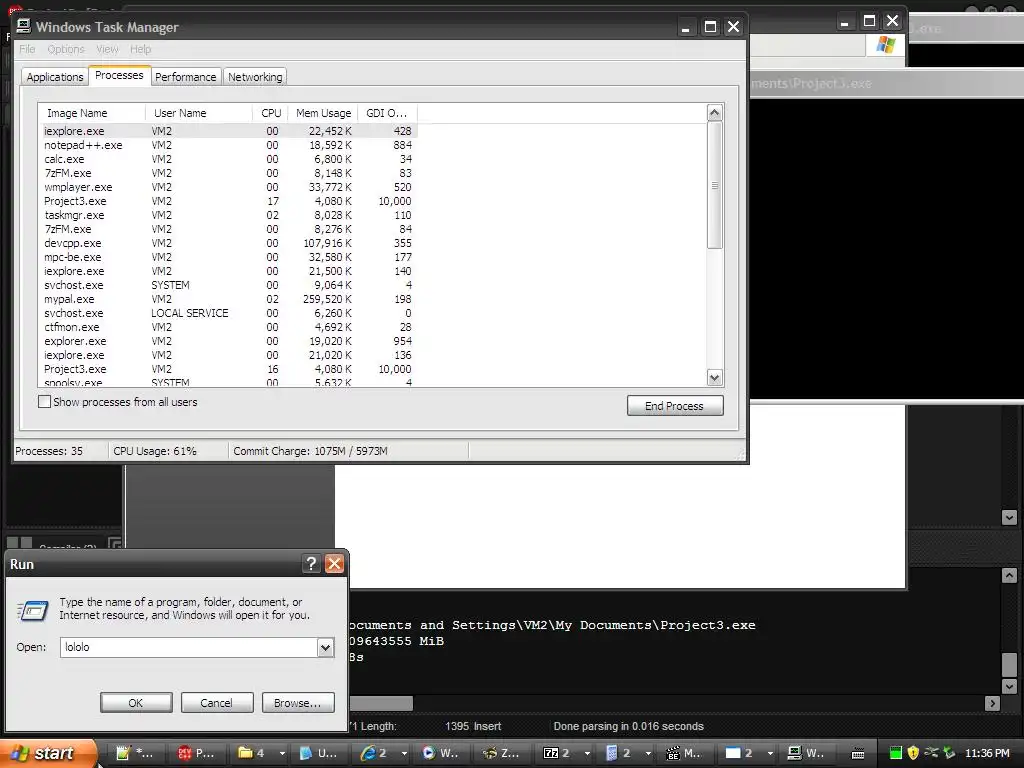This screenshot has height=768, width=1024.
Task: Click the process list scroll up arrow
Action: (x=714, y=113)
